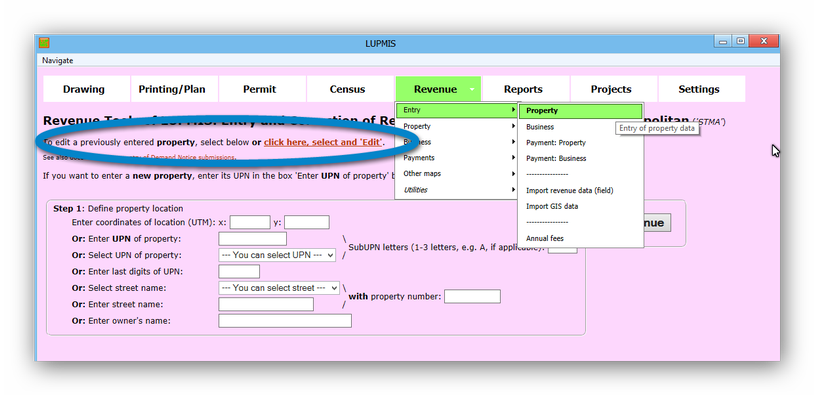Viewport: 814px width, 395px height.
Task: Click the x coordinate input field
Action: pyautogui.click(x=250, y=222)
